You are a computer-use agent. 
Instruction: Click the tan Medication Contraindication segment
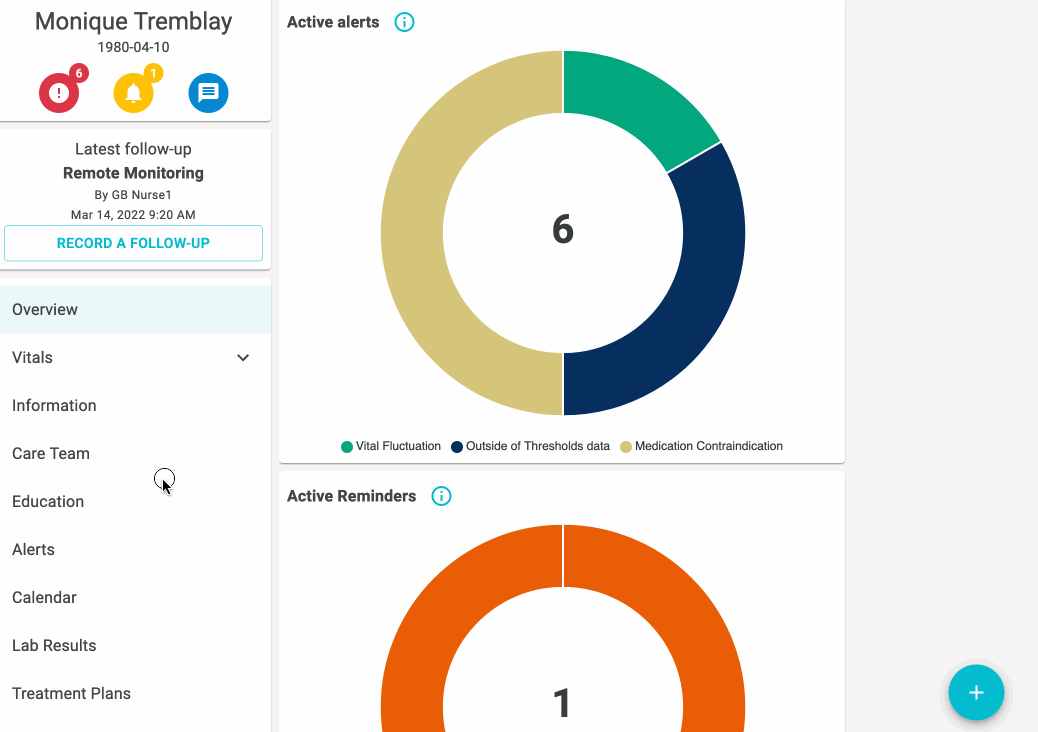(414, 233)
